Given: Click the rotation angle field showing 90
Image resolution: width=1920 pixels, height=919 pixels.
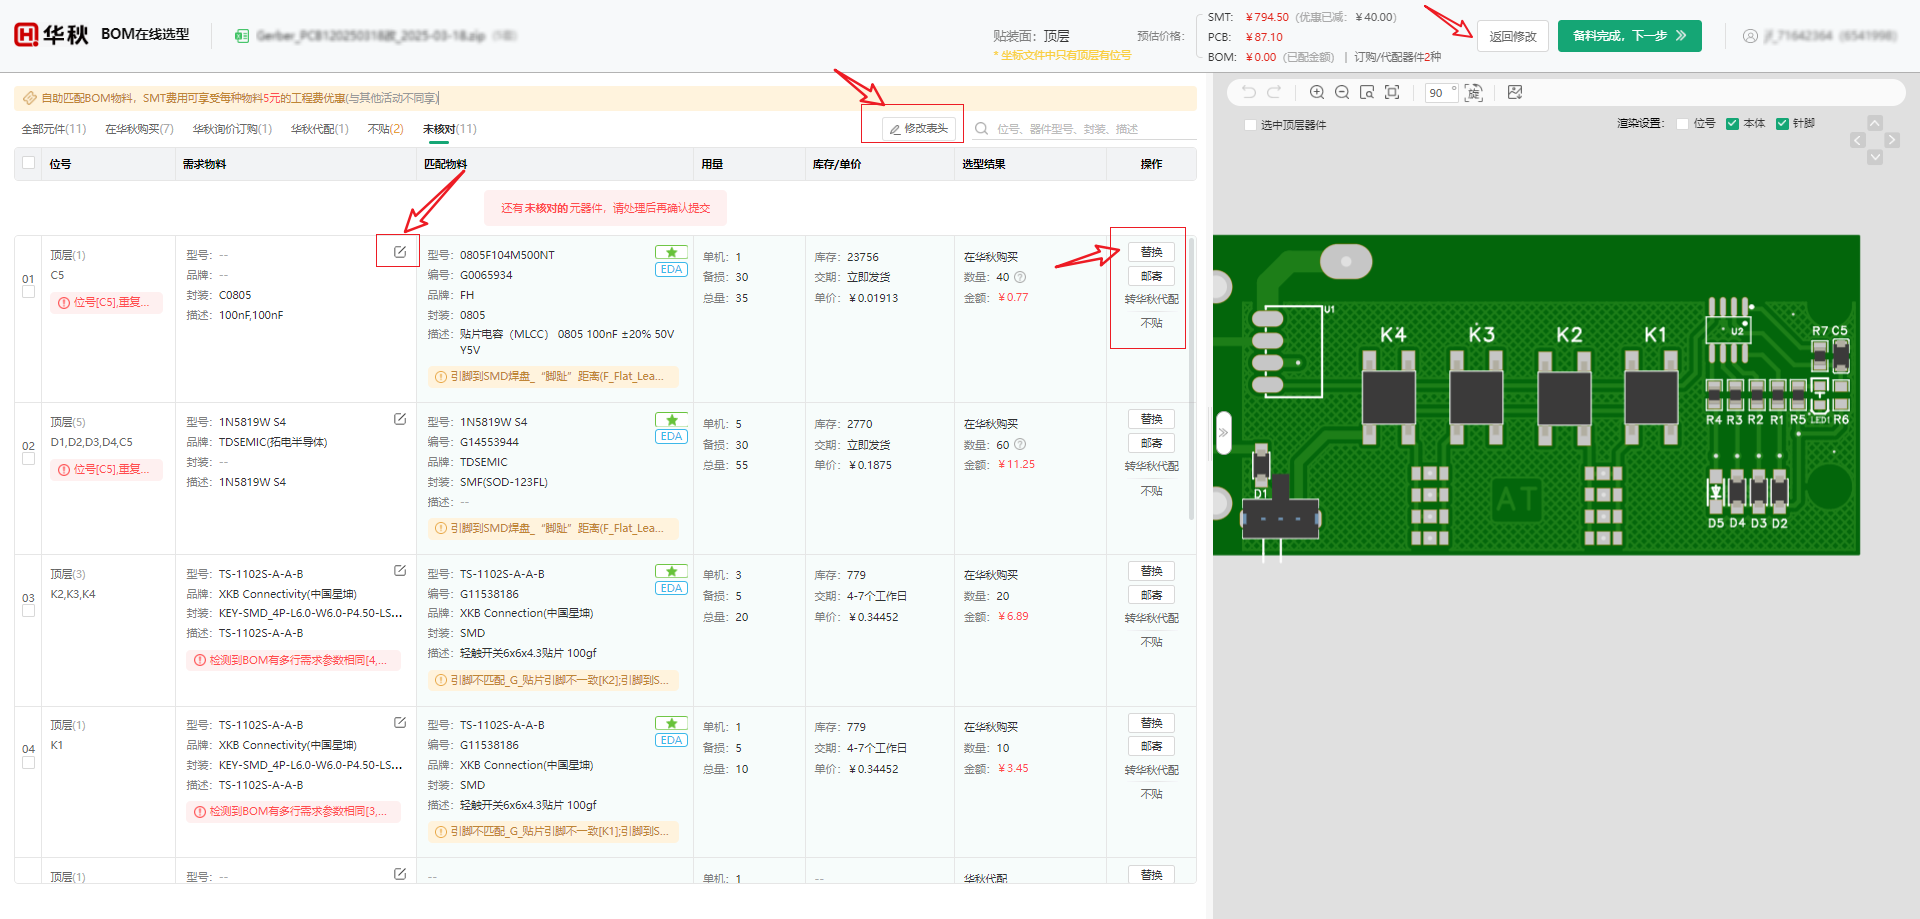Looking at the screenshot, I should [1440, 93].
